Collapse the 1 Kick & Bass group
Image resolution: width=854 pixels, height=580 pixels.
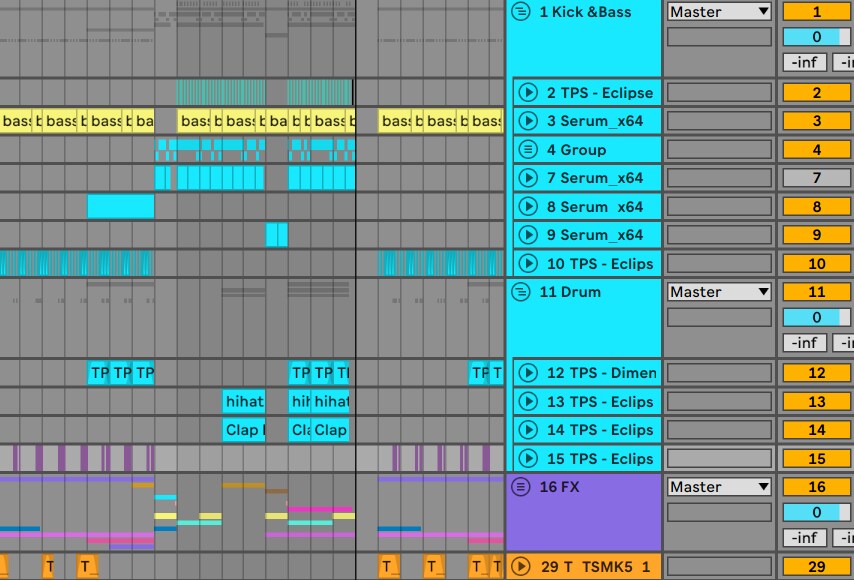(521, 11)
